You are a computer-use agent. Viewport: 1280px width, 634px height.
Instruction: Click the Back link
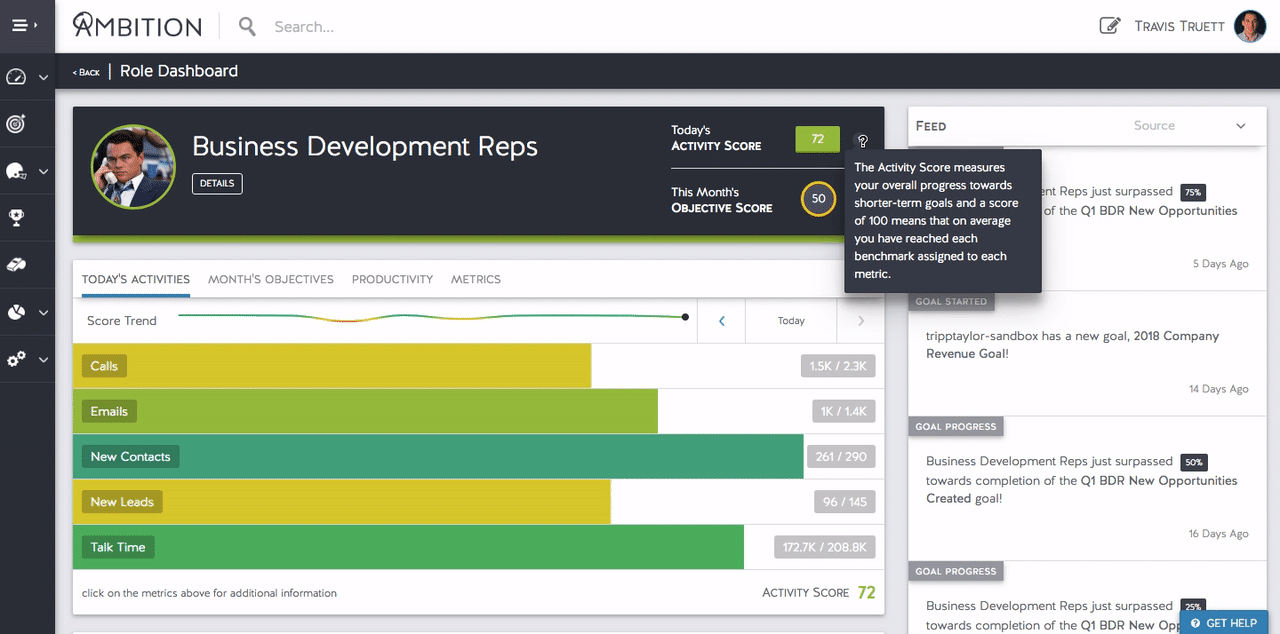86,72
